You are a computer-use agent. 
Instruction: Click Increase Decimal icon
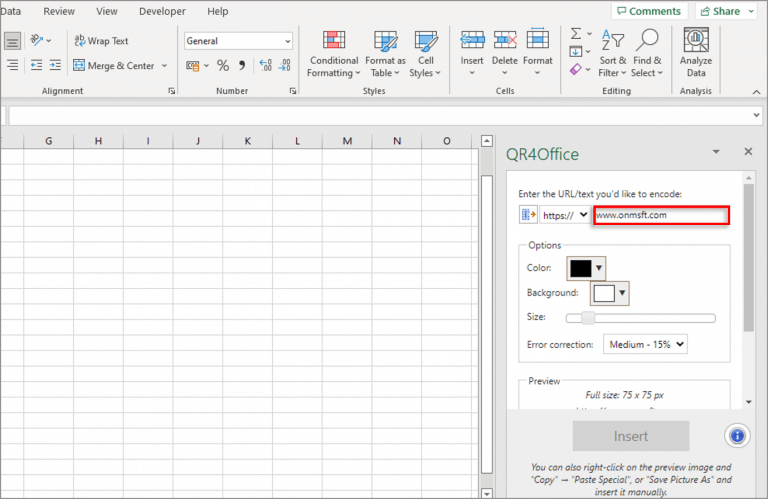tap(265, 66)
